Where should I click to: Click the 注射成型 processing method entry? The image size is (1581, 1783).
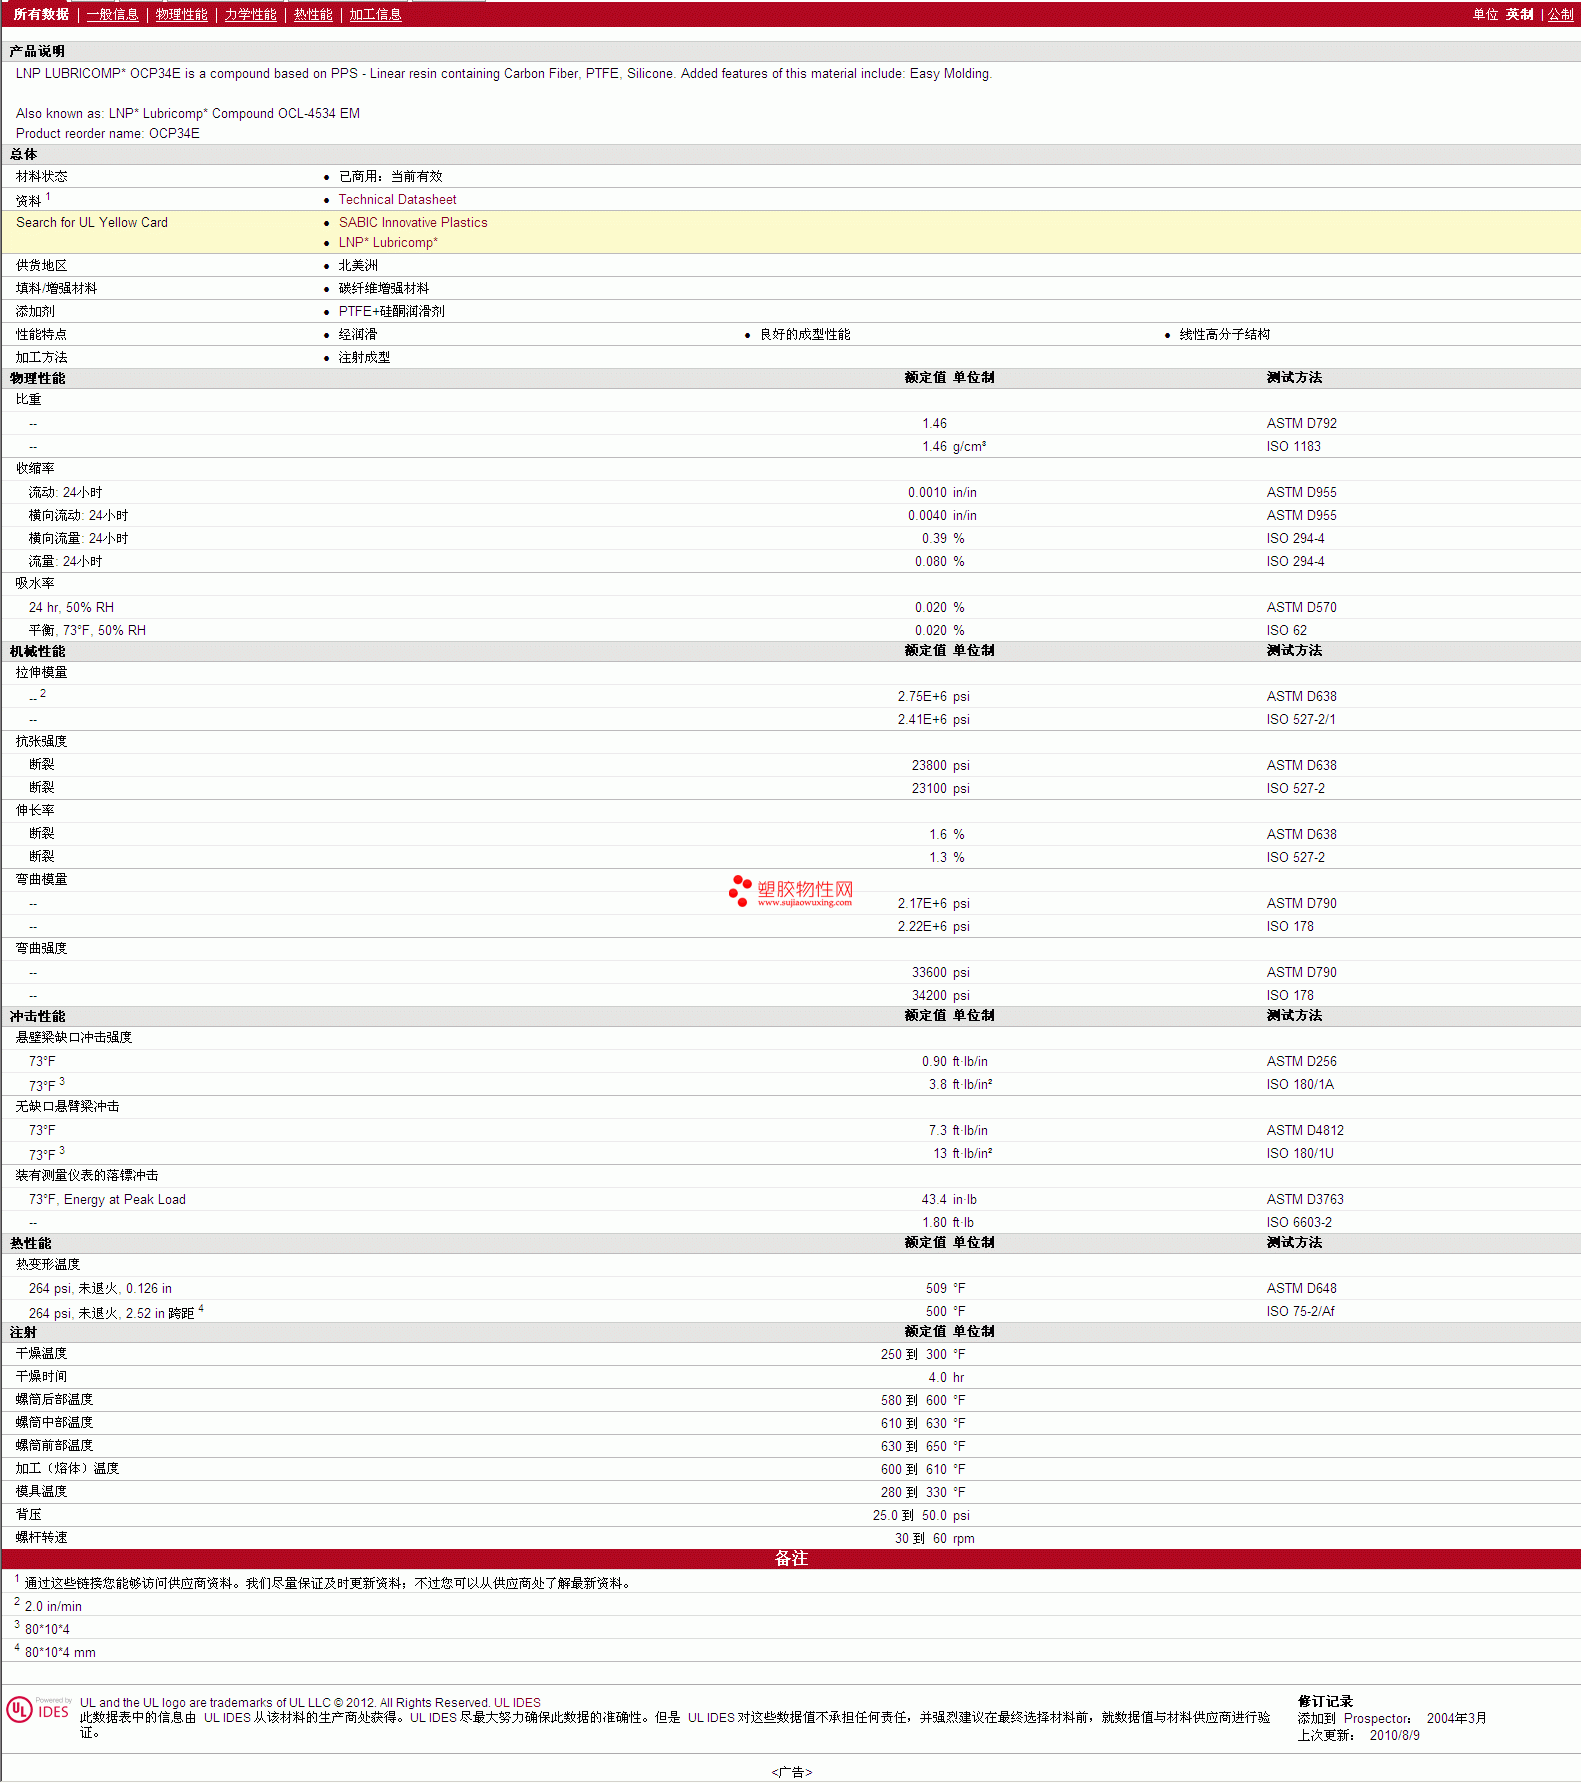coord(364,358)
